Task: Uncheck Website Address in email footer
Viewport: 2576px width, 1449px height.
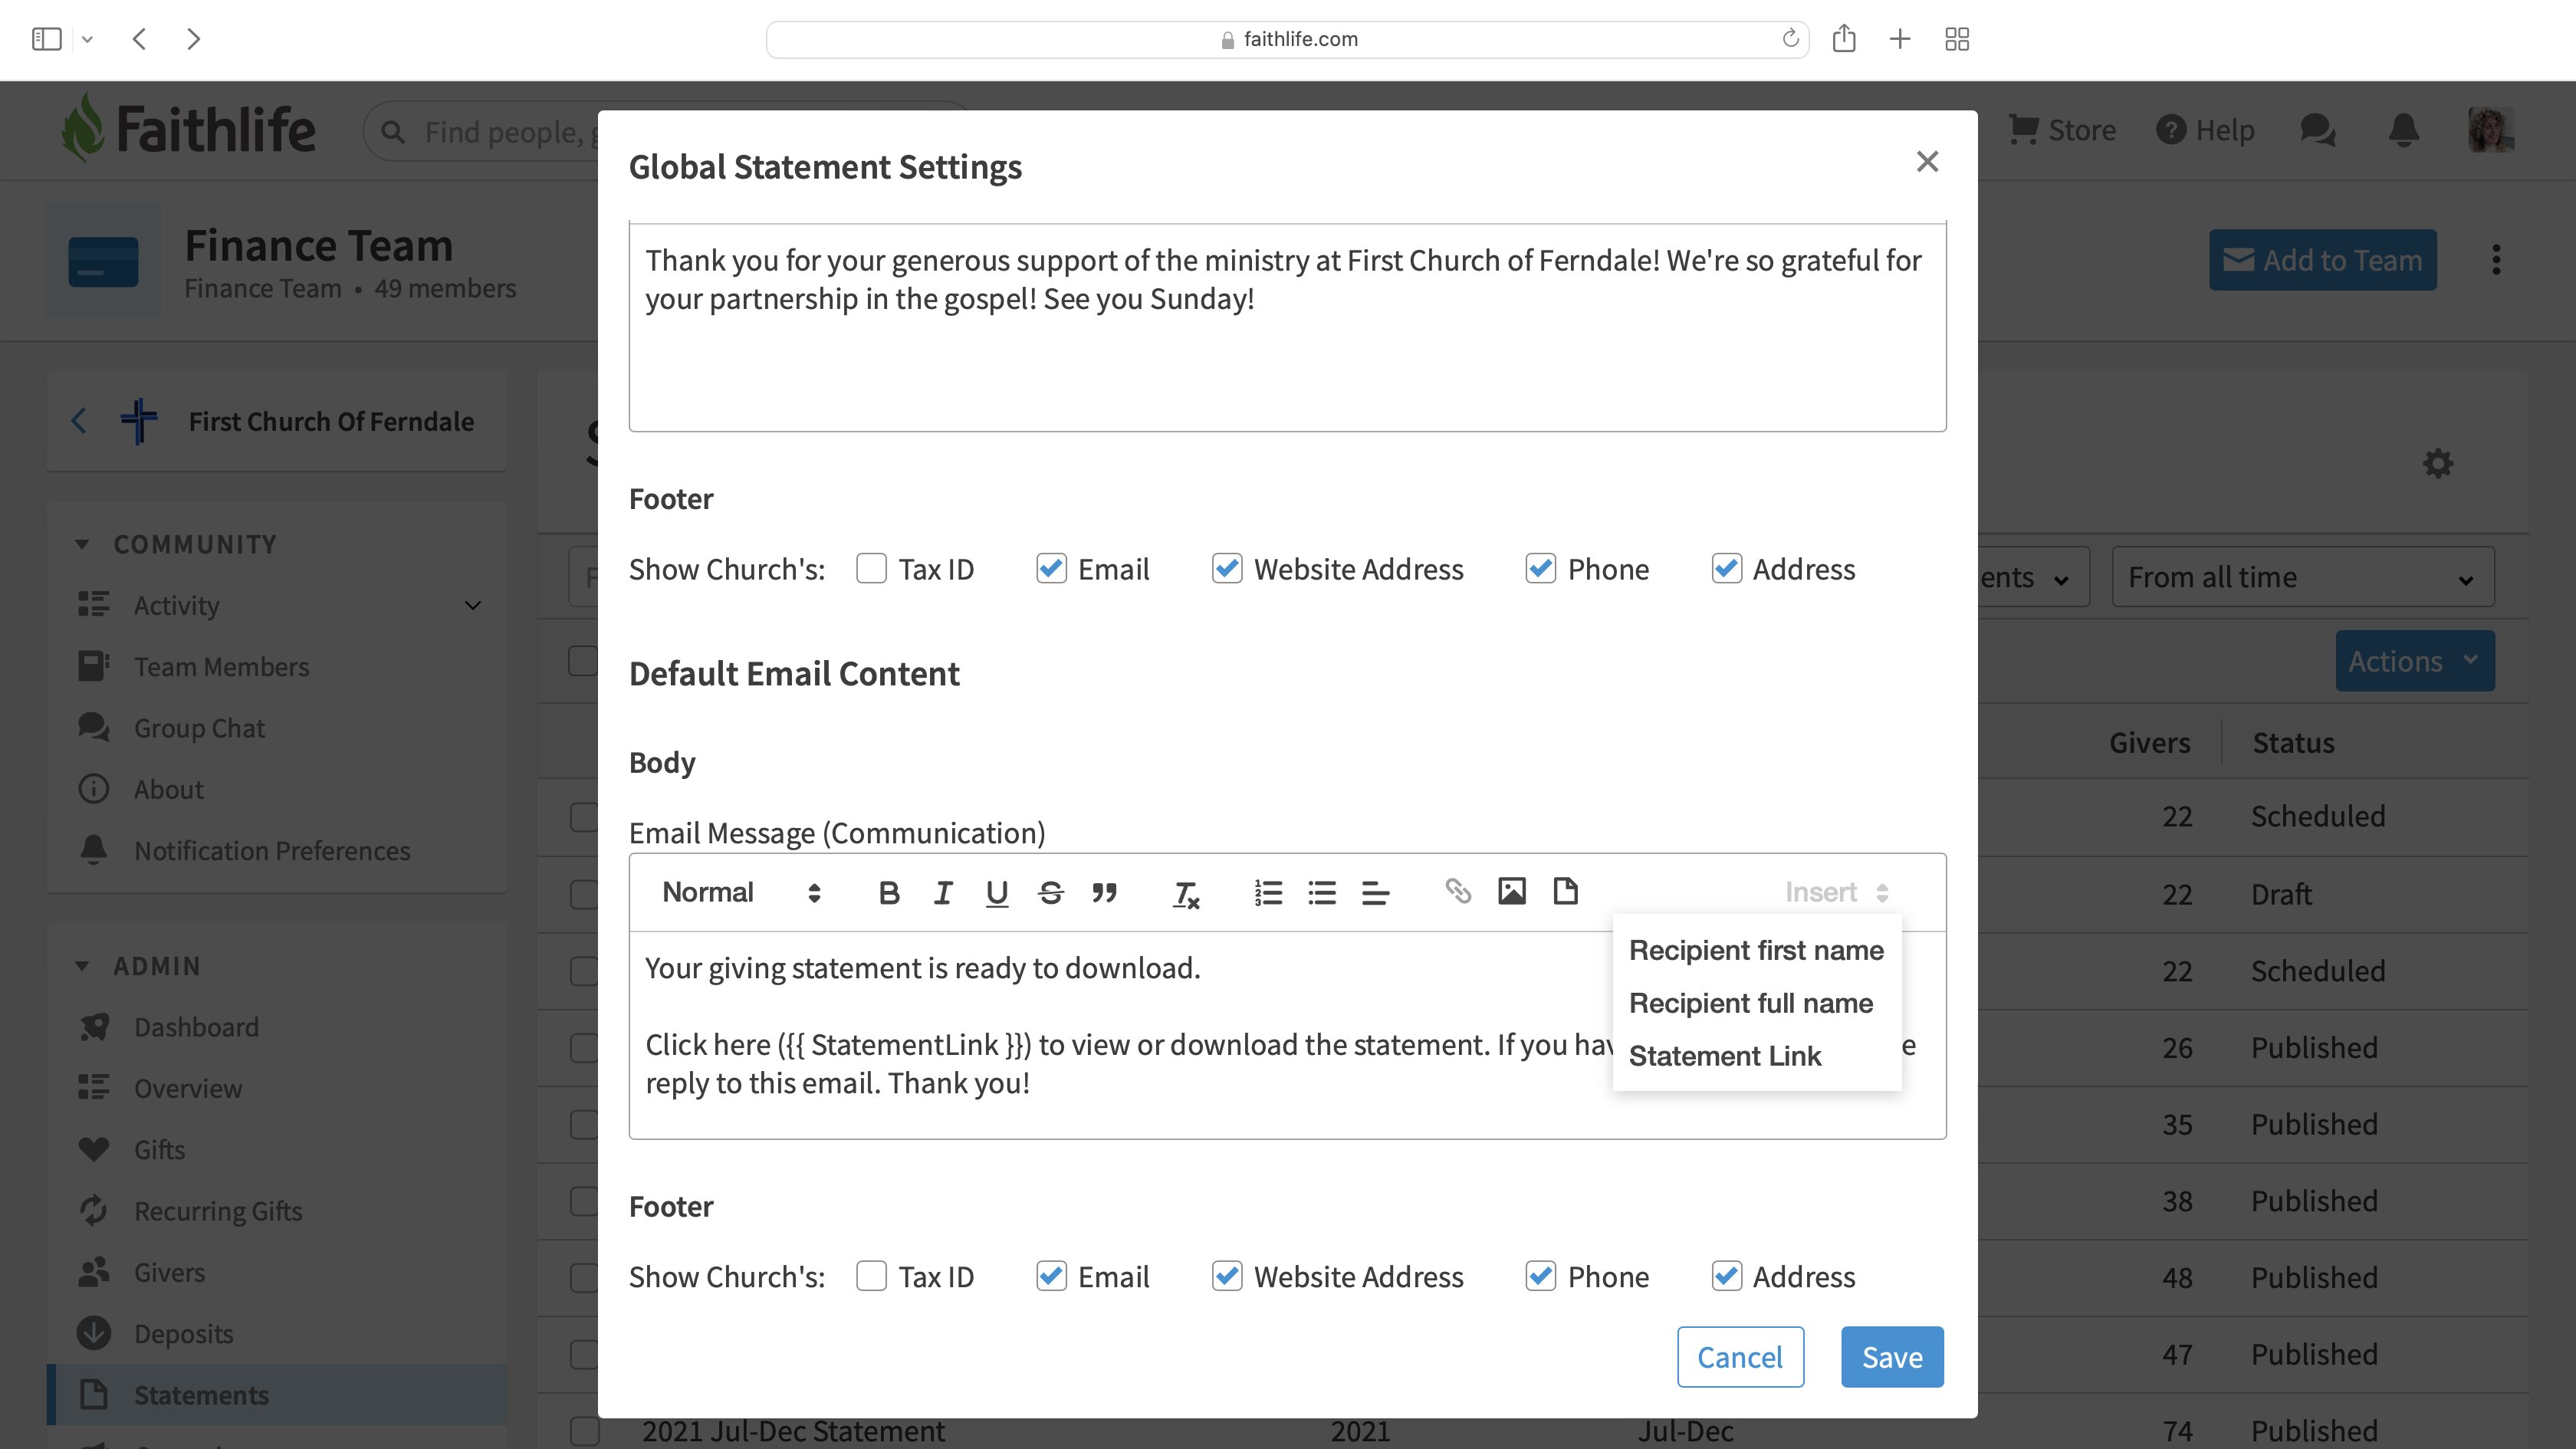Action: [1227, 1276]
